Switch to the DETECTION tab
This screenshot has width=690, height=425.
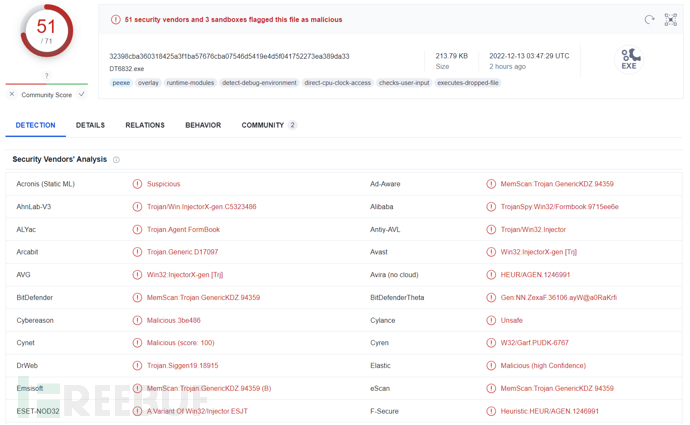tap(36, 125)
